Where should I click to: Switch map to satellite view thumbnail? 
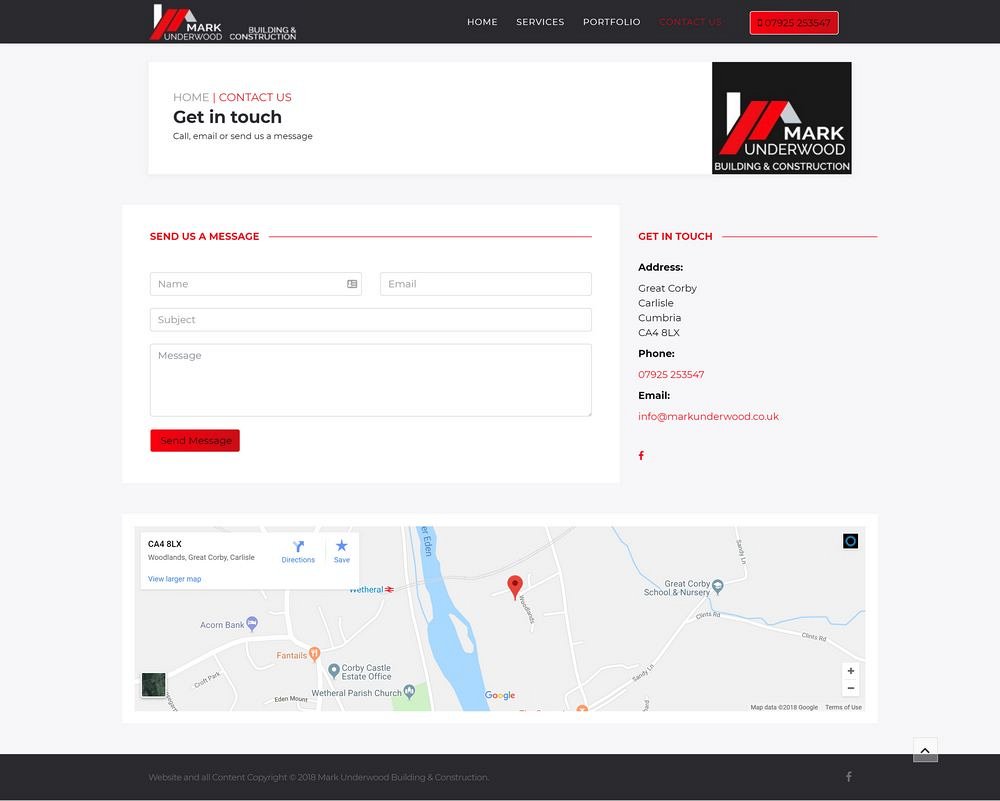tap(153, 685)
